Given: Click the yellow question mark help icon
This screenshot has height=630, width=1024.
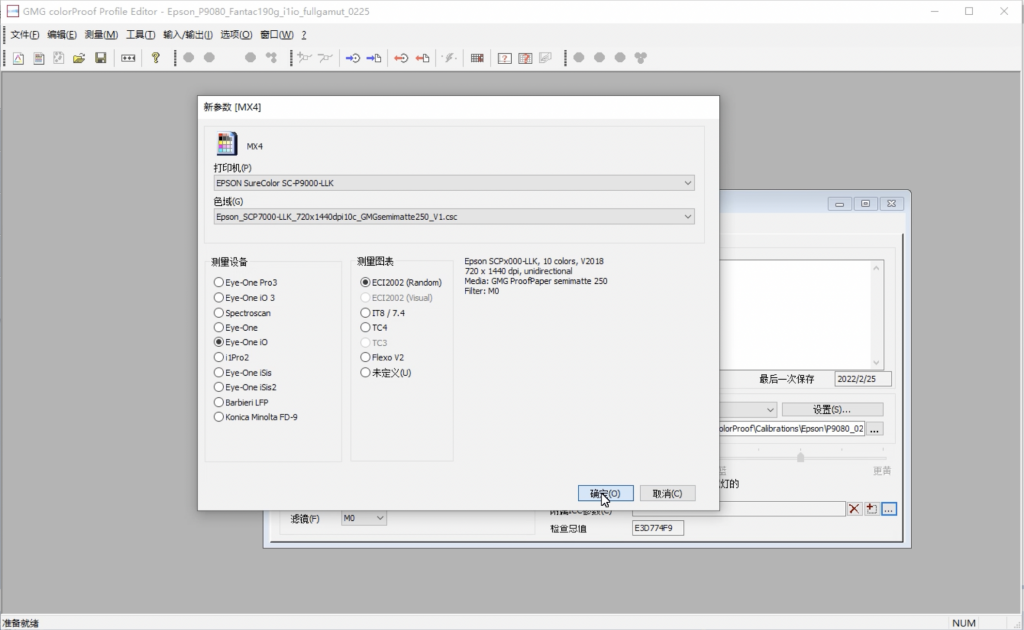Looking at the screenshot, I should 155,58.
